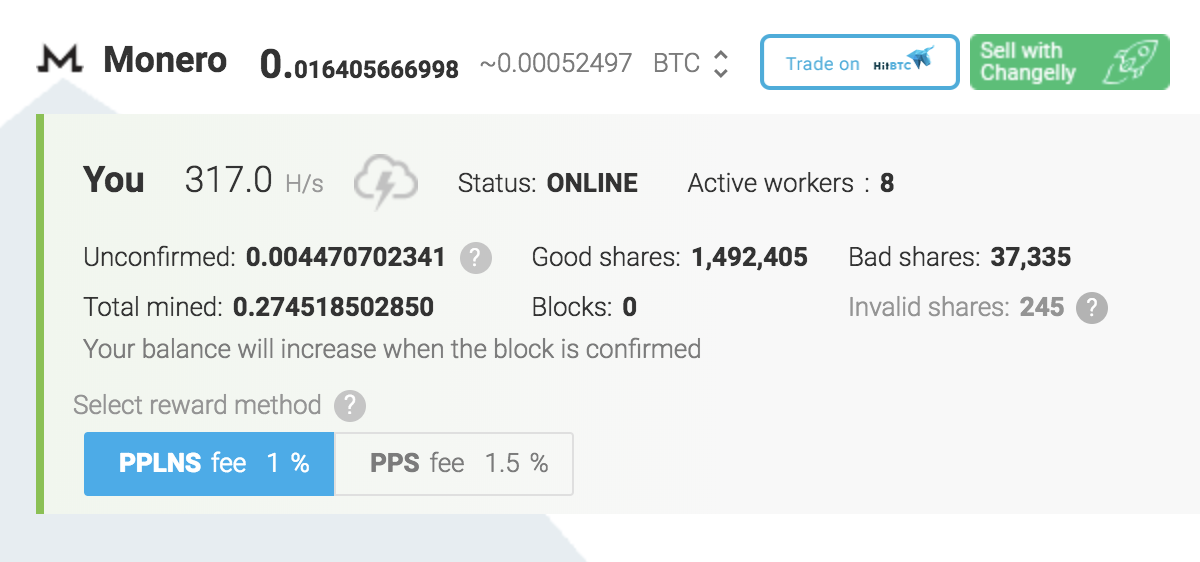The width and height of the screenshot is (1200, 562).
Task: Click the approximate 0.00052497 BTC value
Action: click(556, 64)
